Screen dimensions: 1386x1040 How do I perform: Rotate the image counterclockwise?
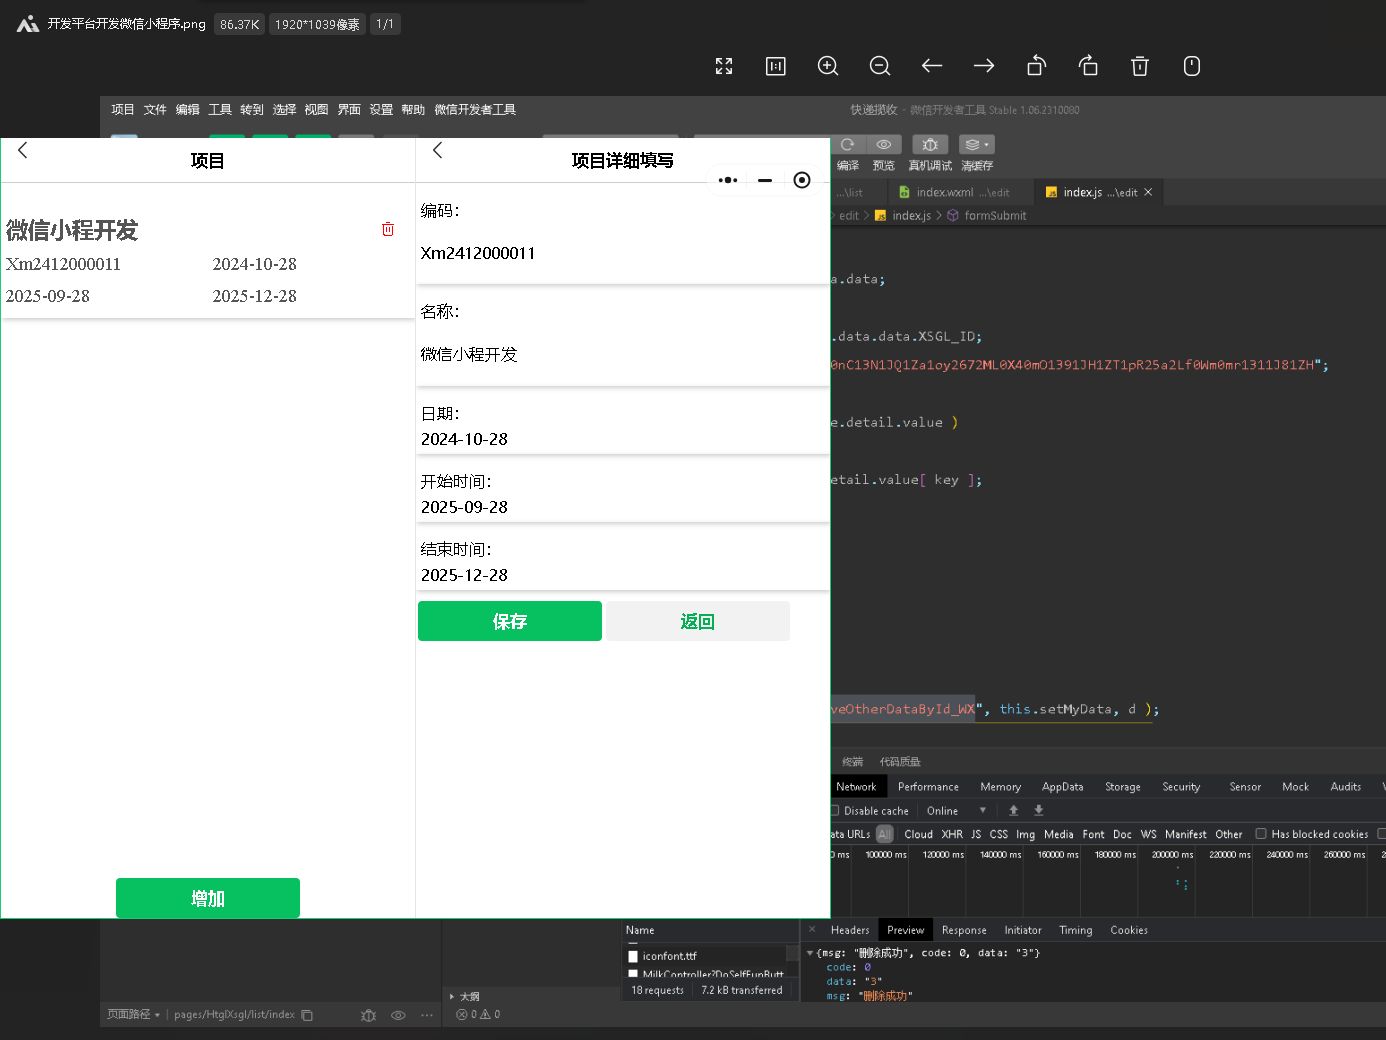1036,66
